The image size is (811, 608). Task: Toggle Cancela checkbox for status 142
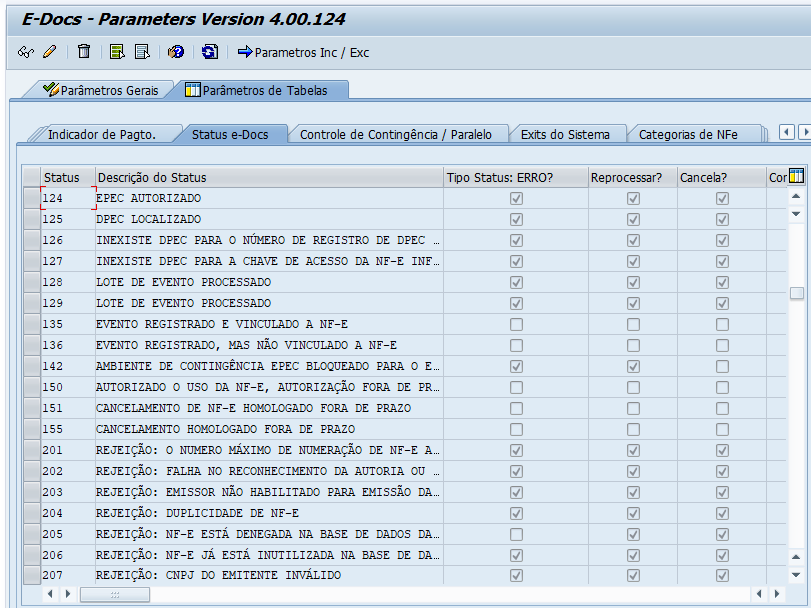tap(722, 367)
